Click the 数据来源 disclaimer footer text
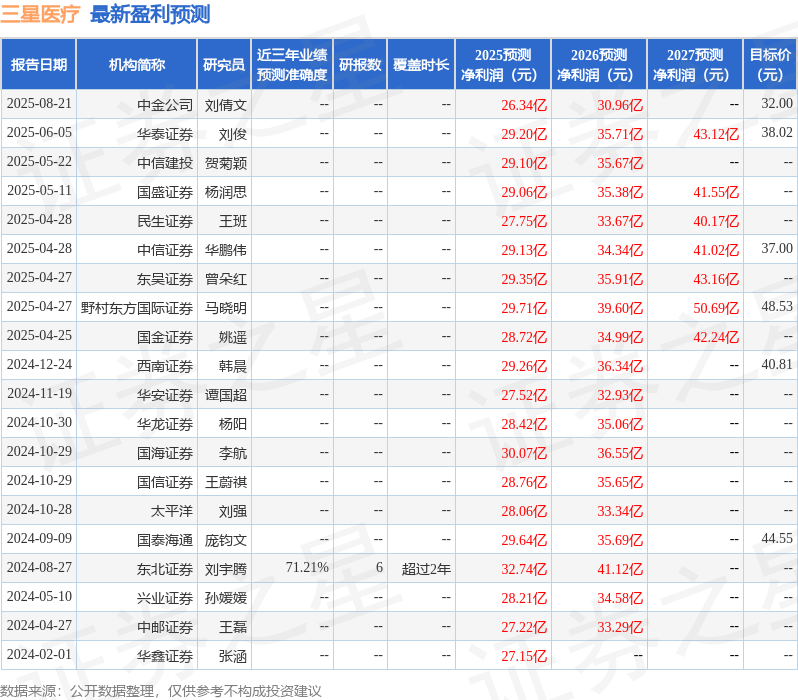This screenshot has width=798, height=700. click(161, 691)
